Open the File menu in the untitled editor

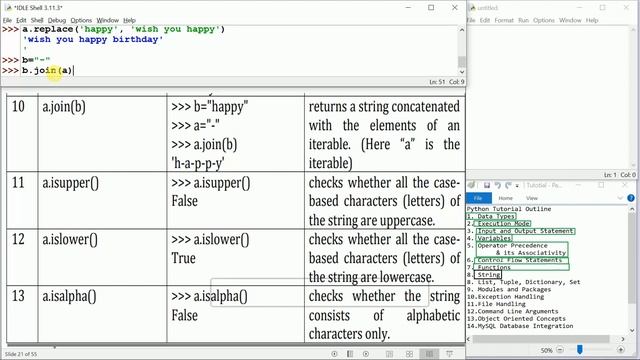point(471,20)
